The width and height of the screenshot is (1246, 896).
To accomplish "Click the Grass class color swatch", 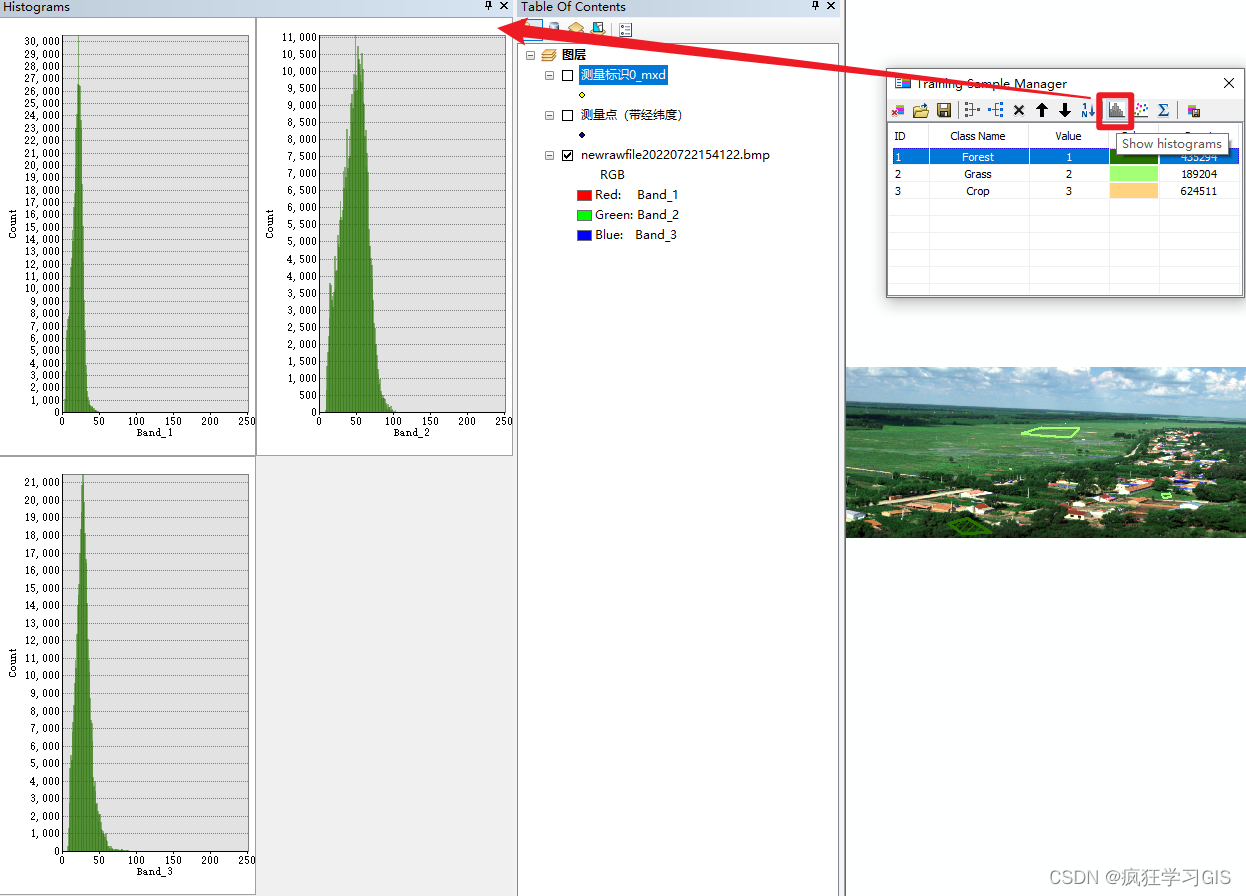I will click(x=1134, y=174).
